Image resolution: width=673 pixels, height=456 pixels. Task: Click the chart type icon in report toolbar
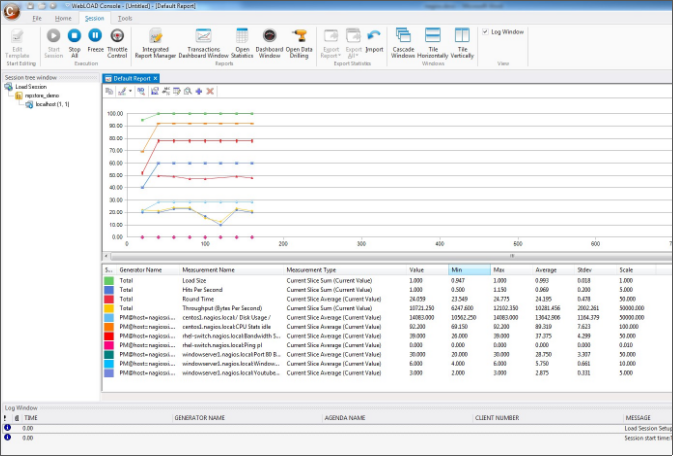122,91
